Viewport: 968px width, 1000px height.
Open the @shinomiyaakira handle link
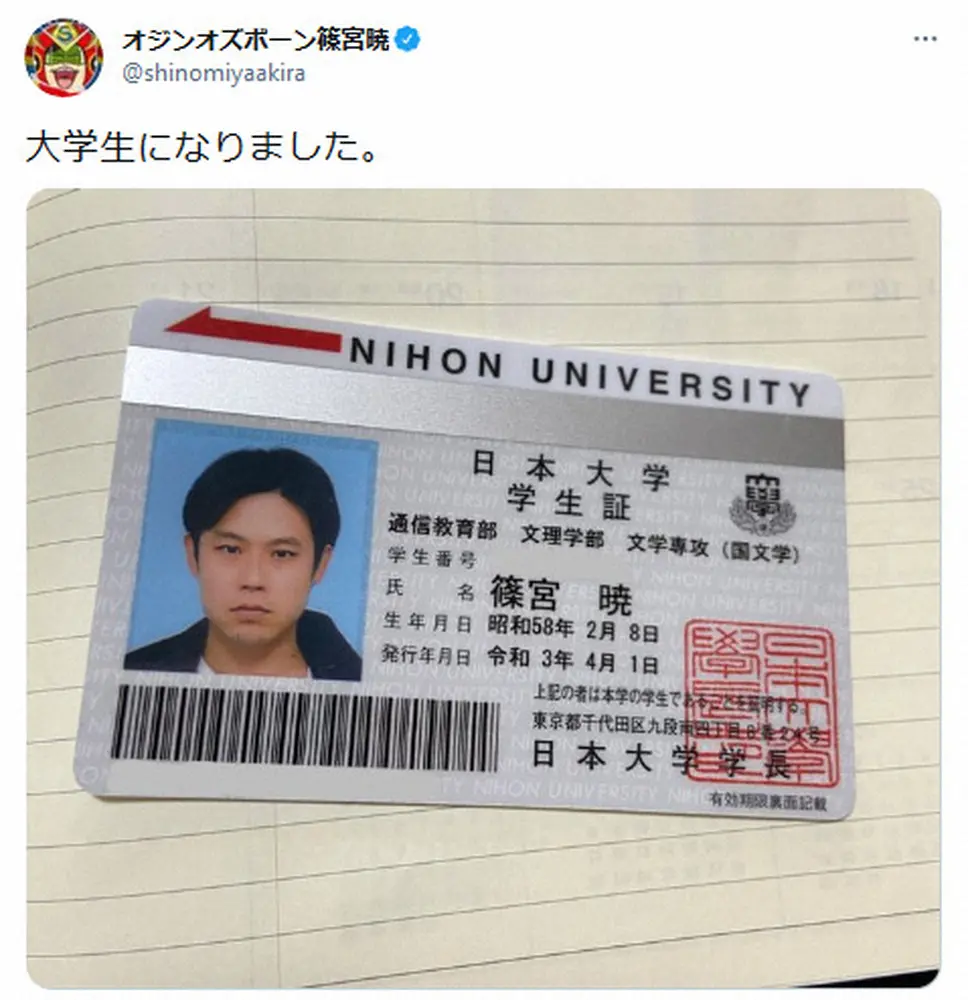(214, 73)
